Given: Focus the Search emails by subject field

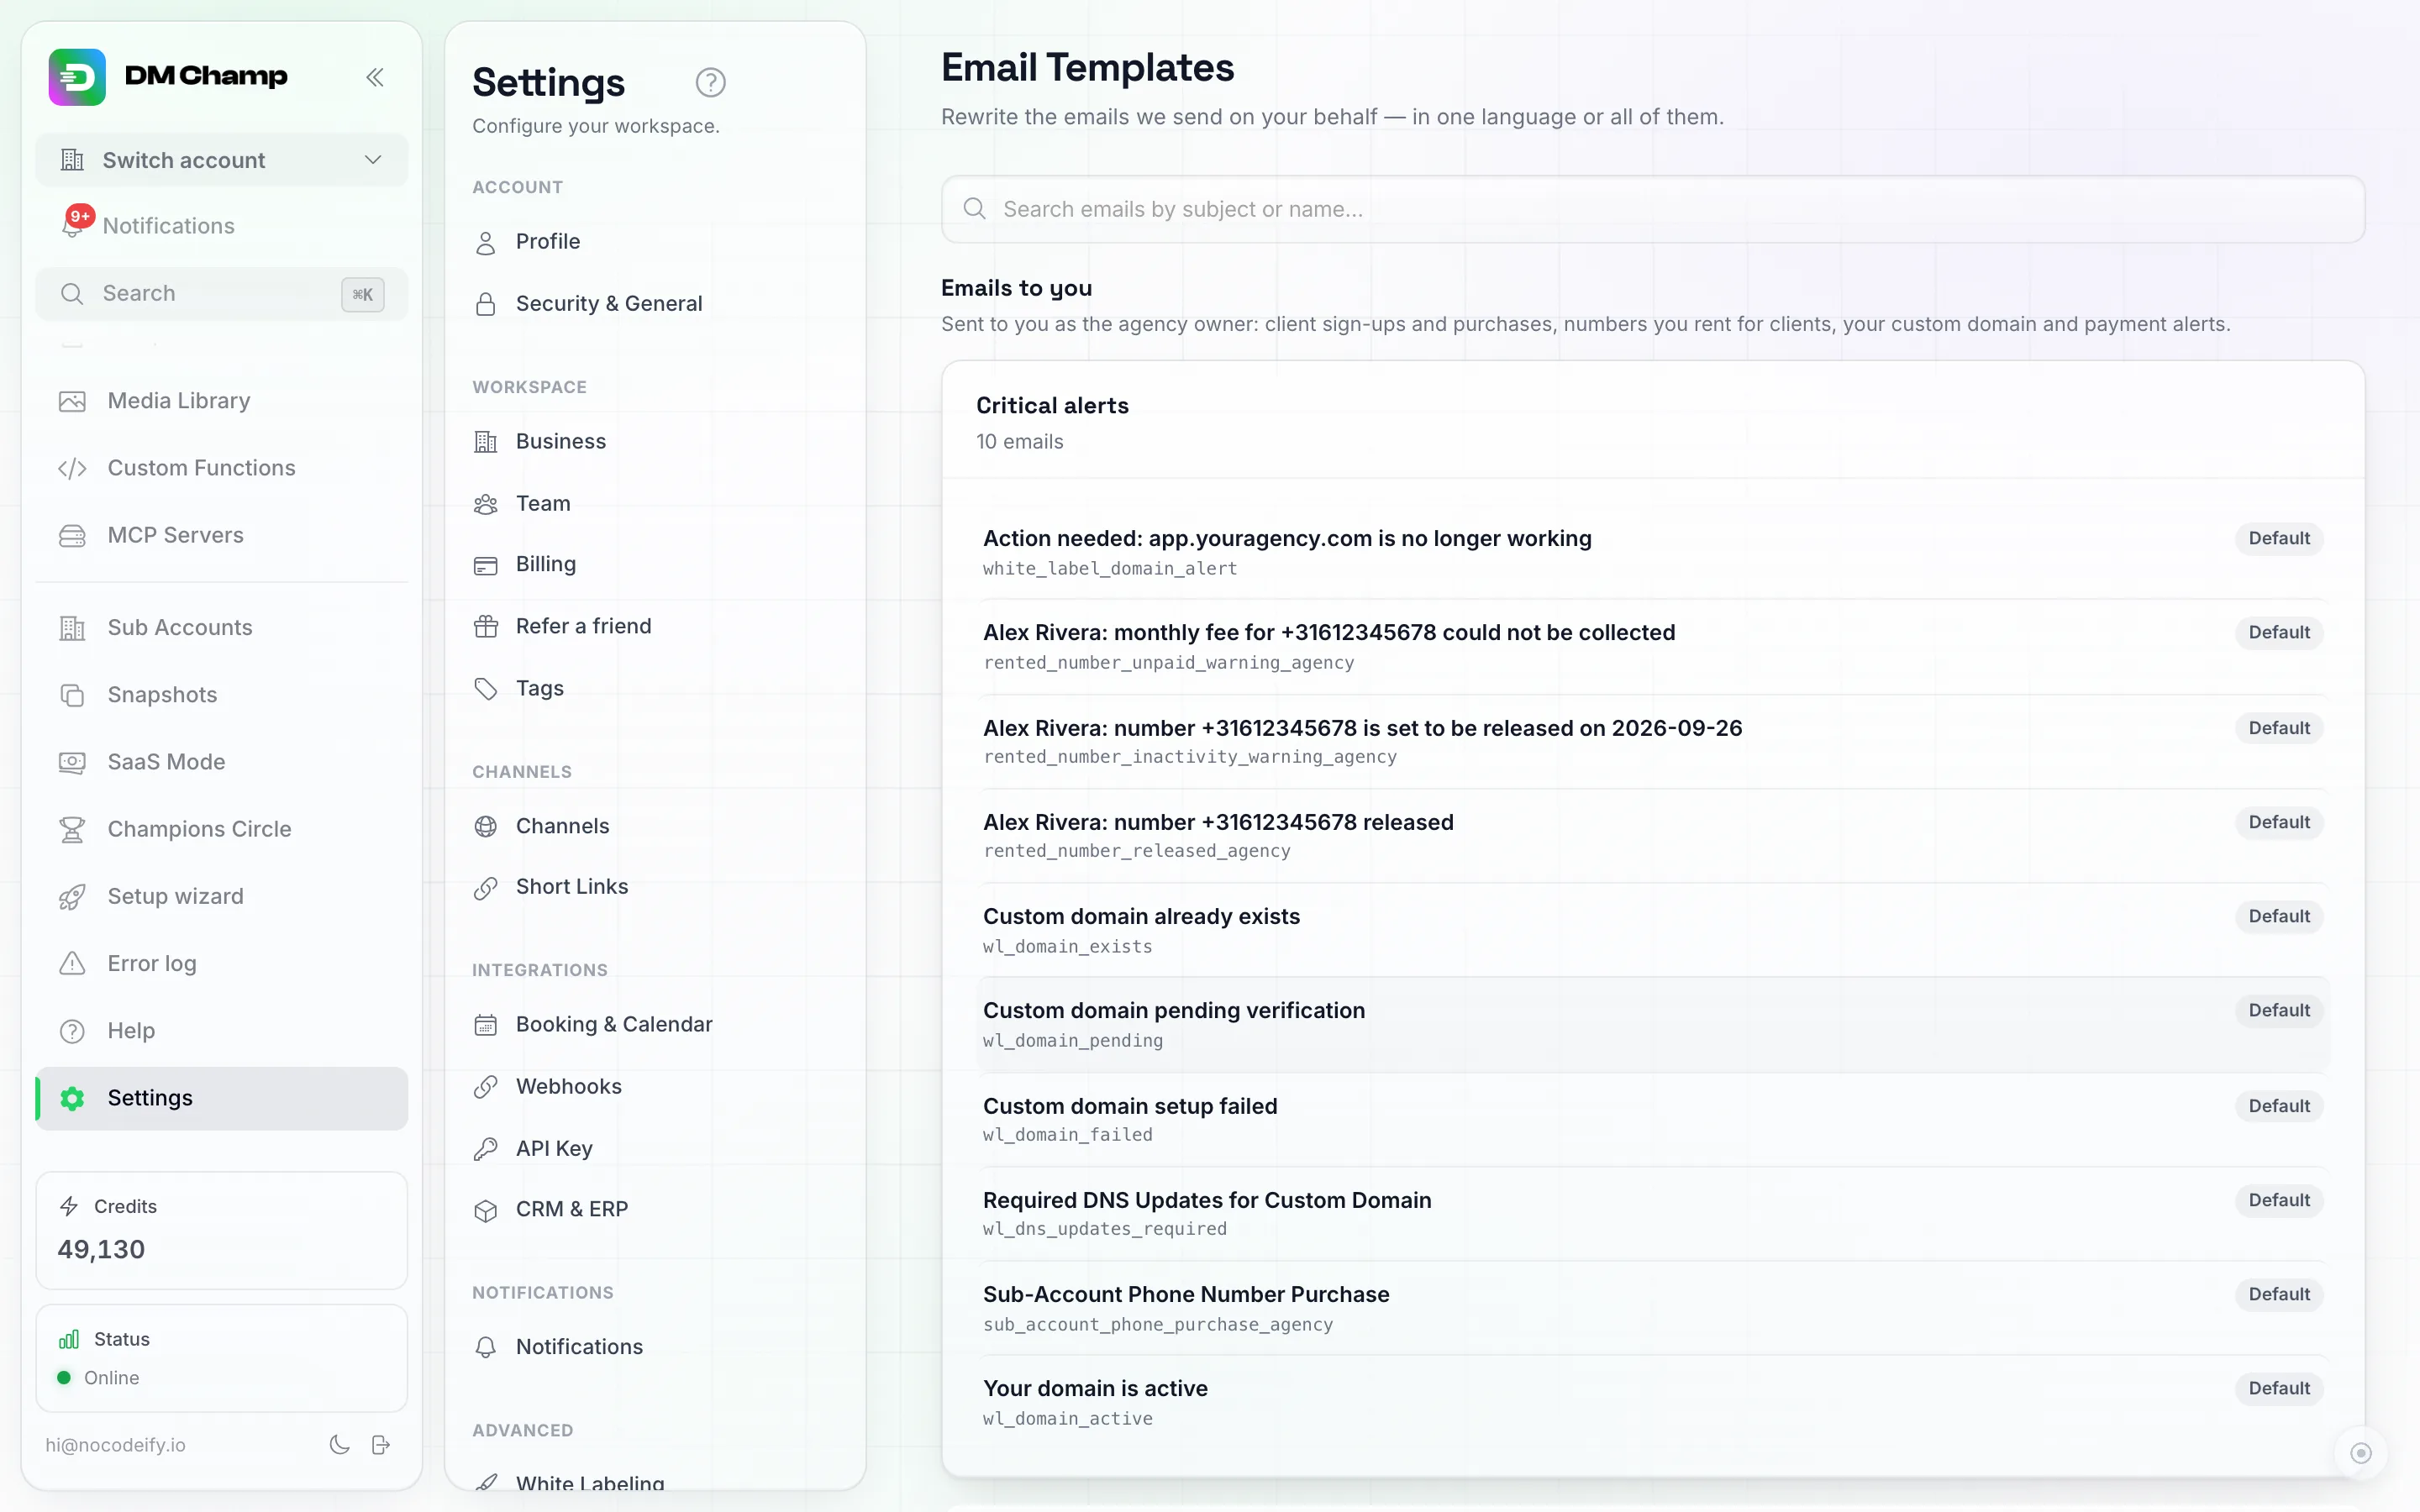Looking at the screenshot, I should (x=1653, y=209).
